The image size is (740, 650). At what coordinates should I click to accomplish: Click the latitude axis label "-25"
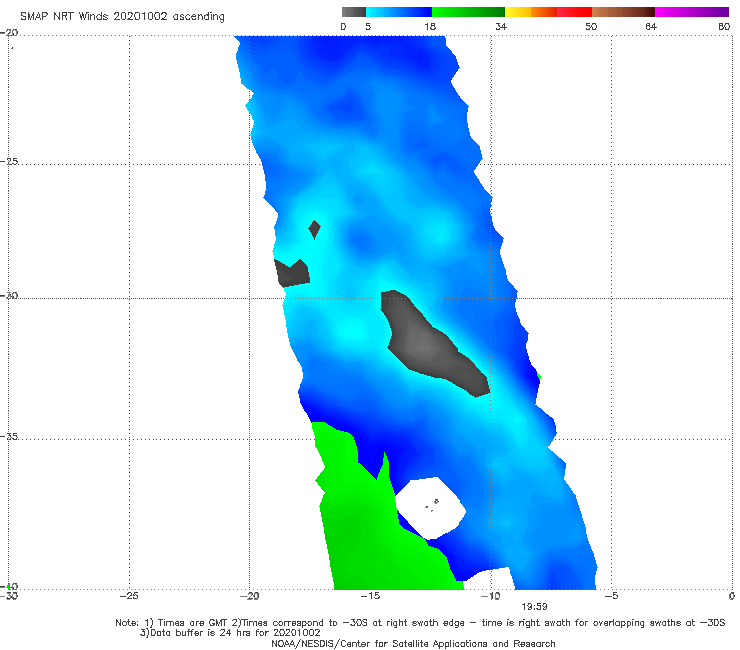click(x=9, y=161)
